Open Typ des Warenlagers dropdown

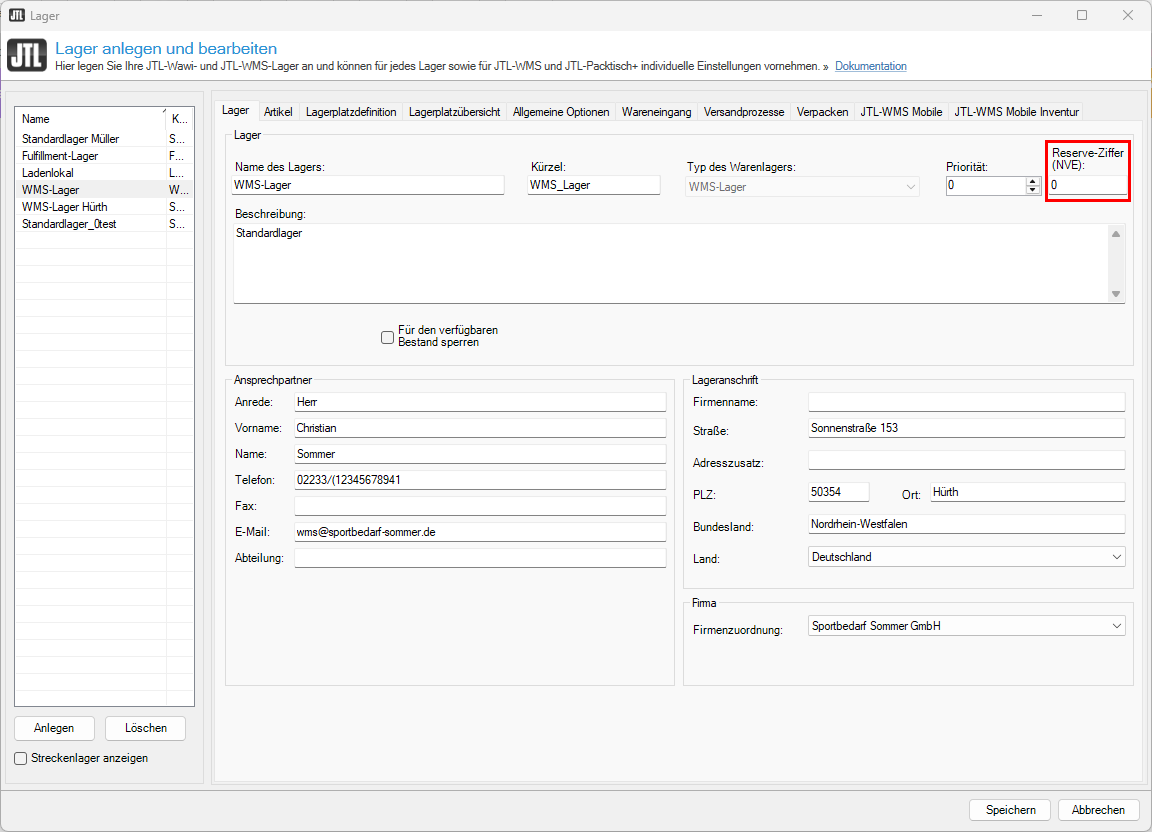point(910,186)
